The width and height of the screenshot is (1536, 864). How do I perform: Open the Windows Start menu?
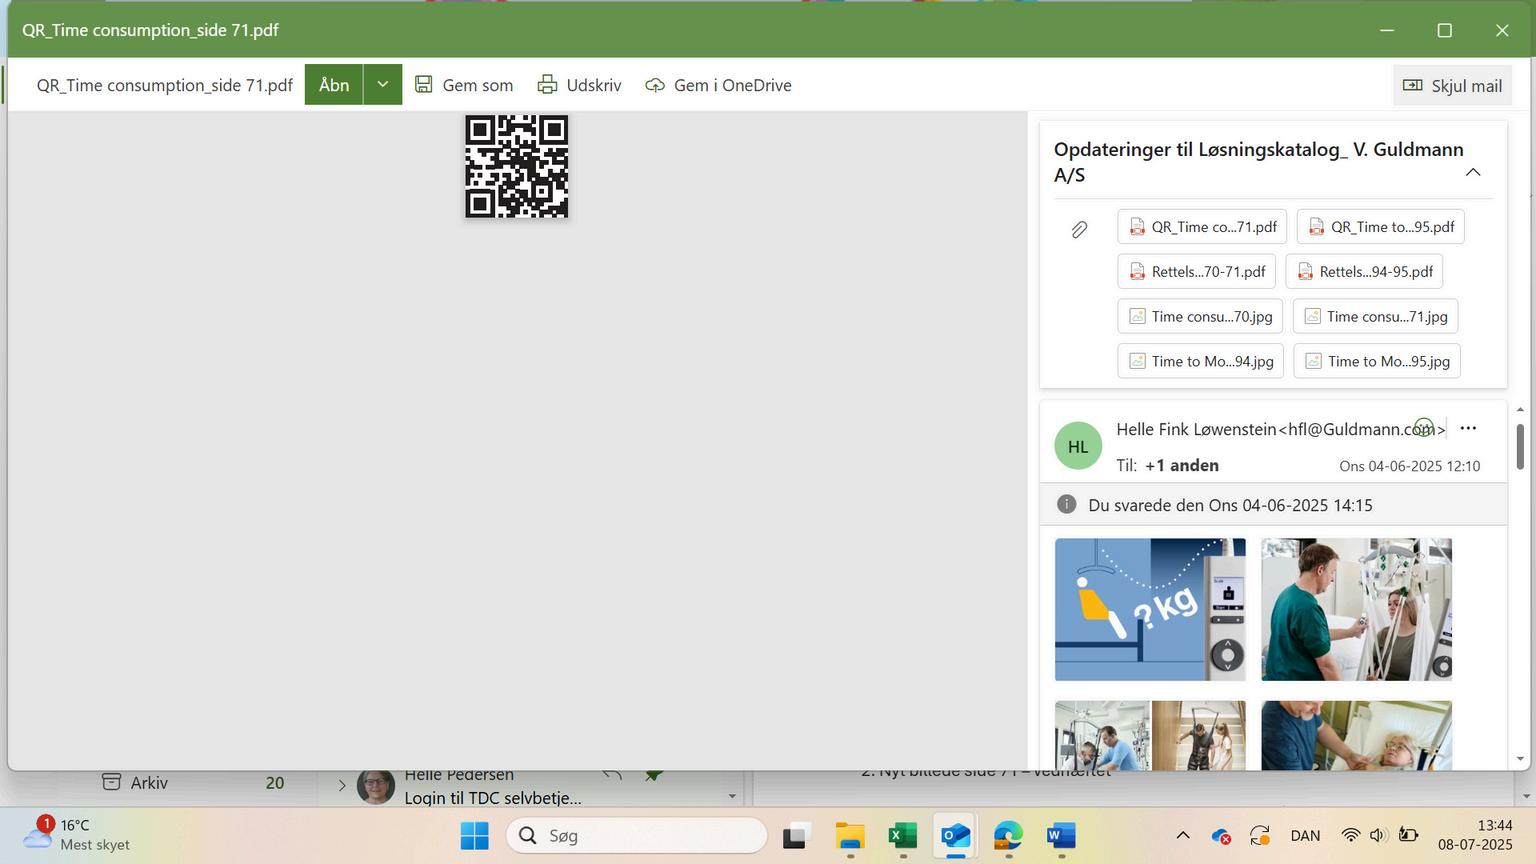click(474, 835)
